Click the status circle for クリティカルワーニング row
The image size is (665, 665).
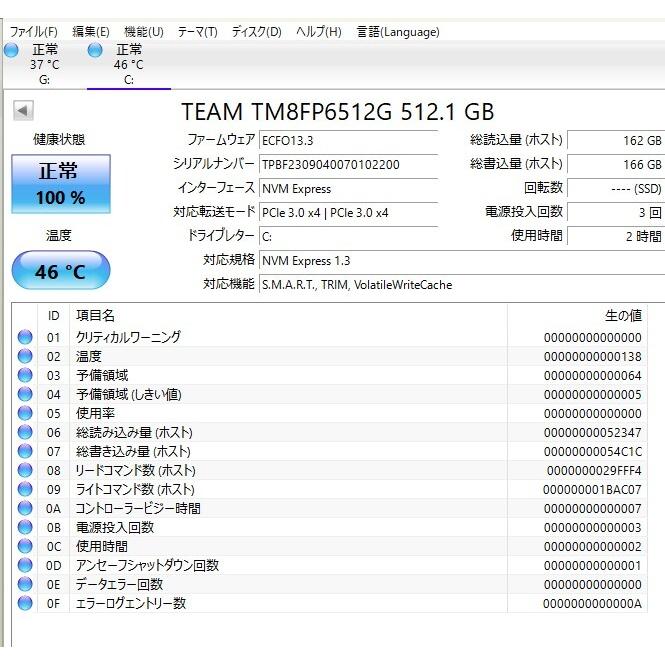point(25,338)
